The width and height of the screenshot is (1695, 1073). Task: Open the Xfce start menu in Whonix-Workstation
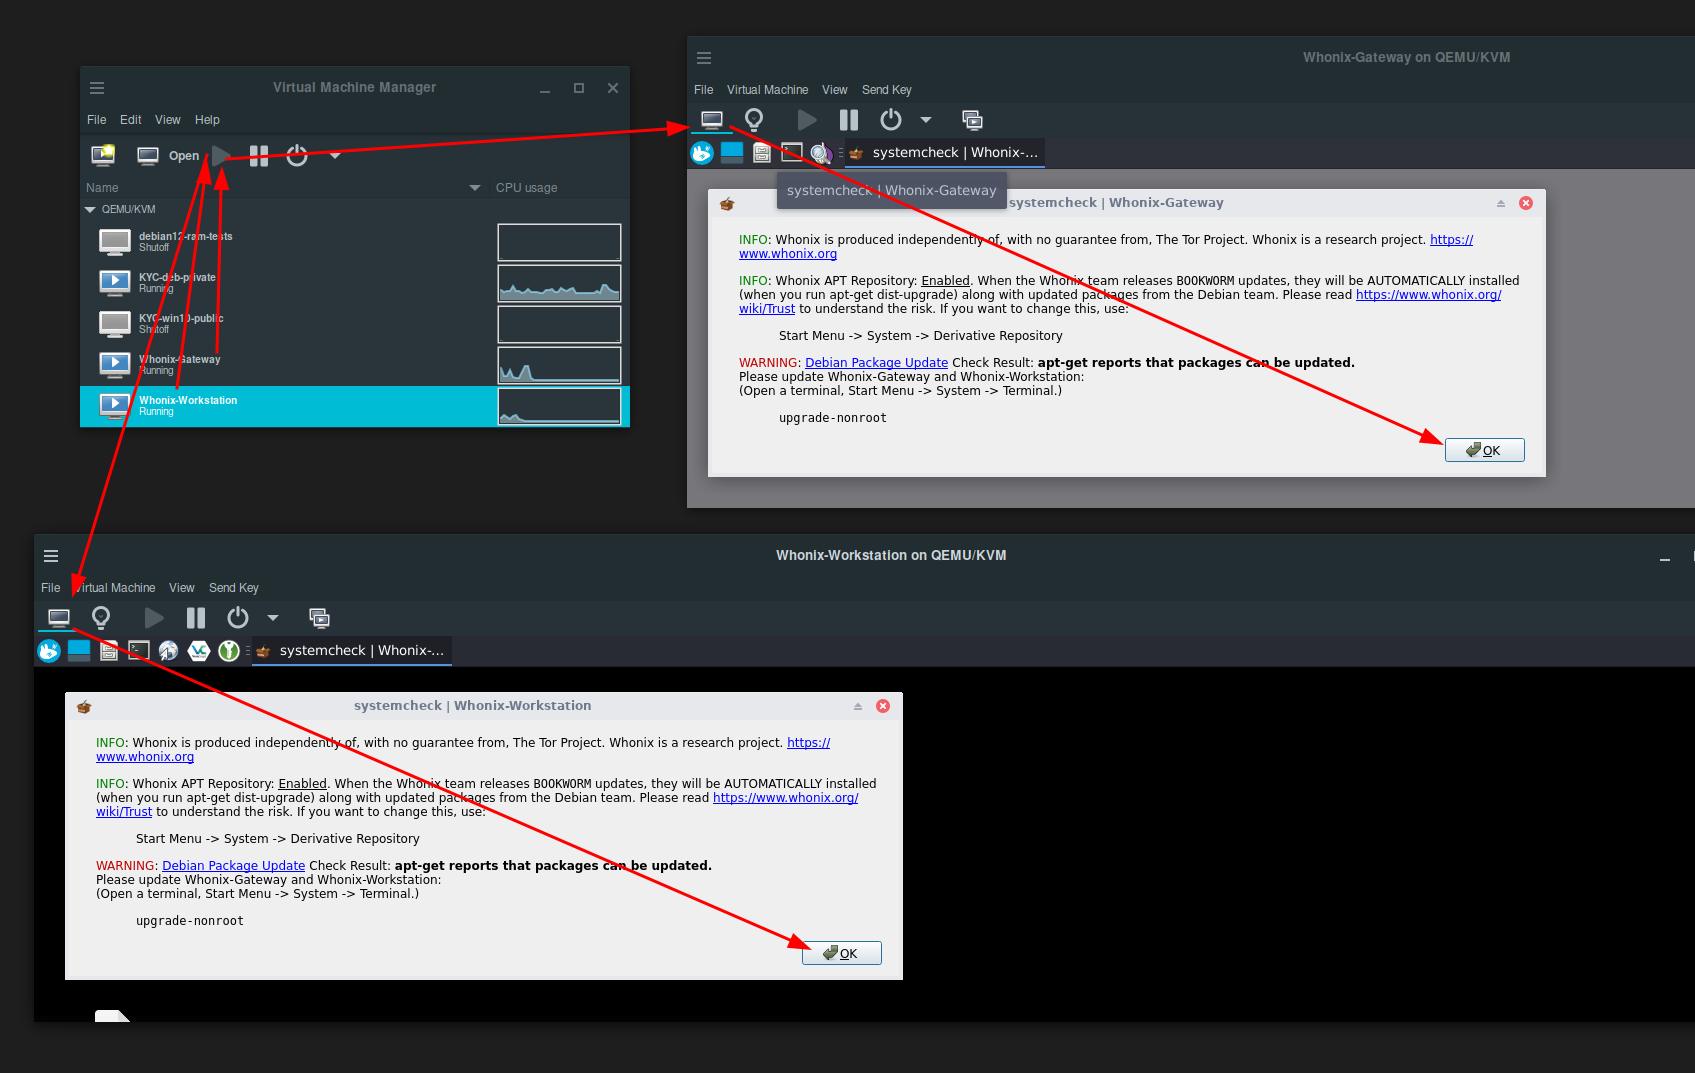point(49,651)
